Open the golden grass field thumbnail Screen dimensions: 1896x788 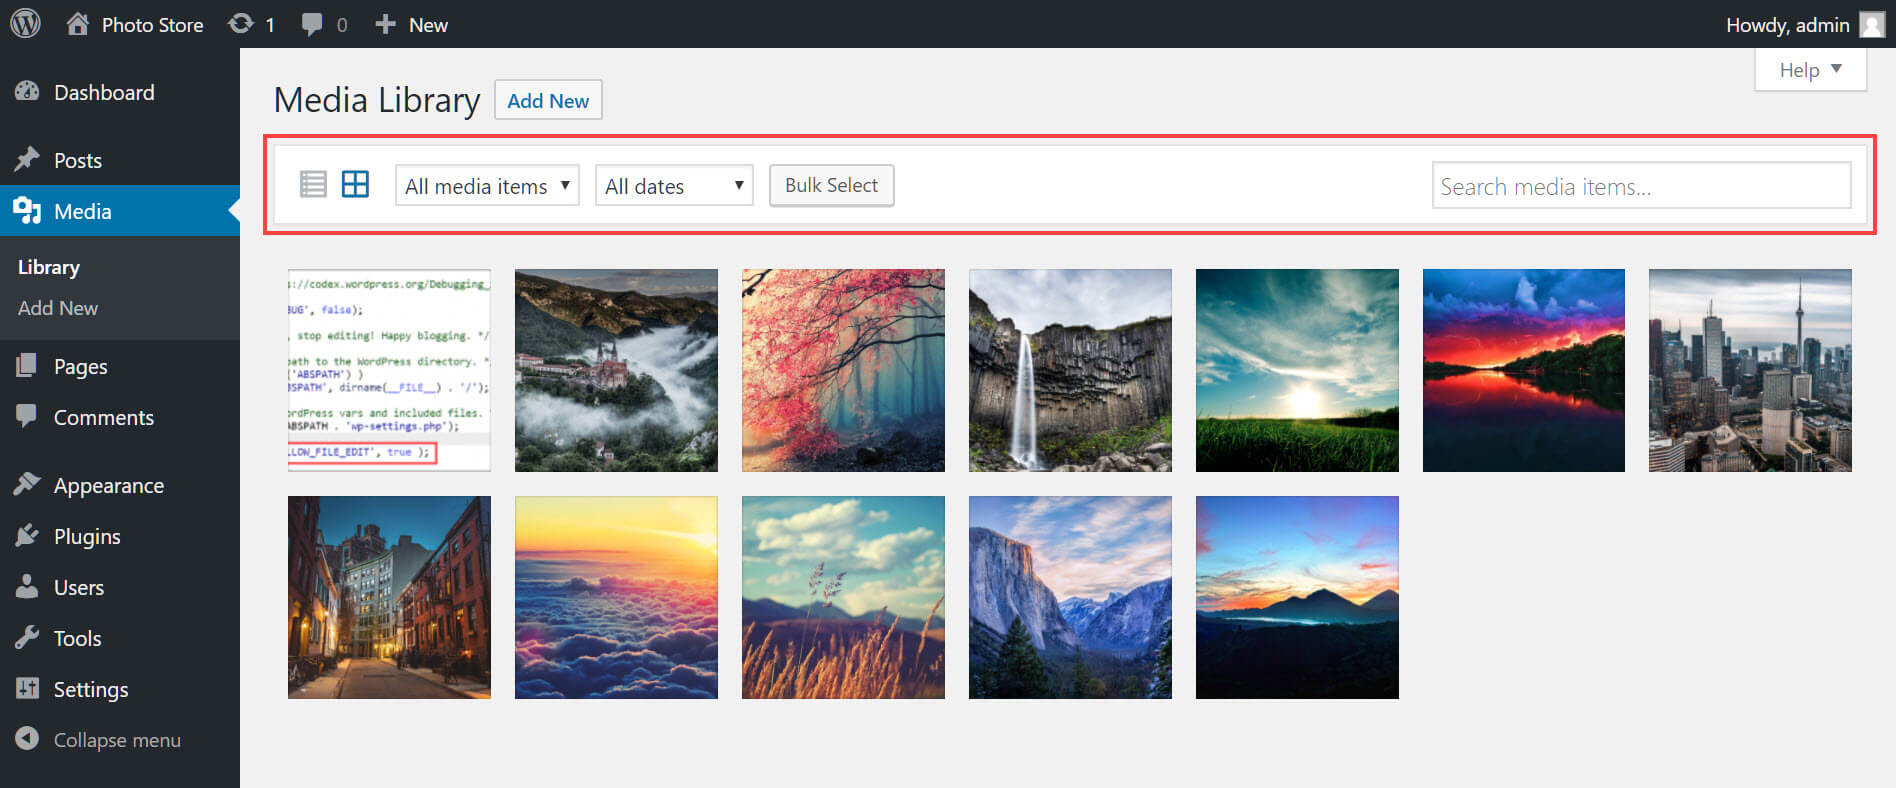point(843,597)
